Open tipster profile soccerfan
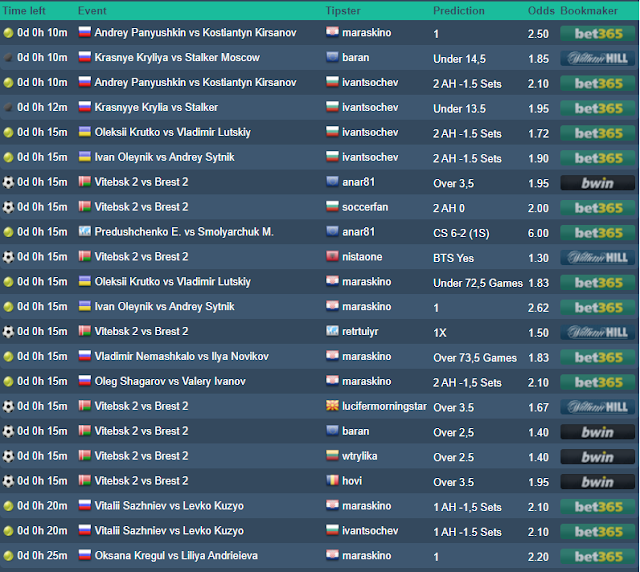This screenshot has width=640, height=572. tap(365, 207)
